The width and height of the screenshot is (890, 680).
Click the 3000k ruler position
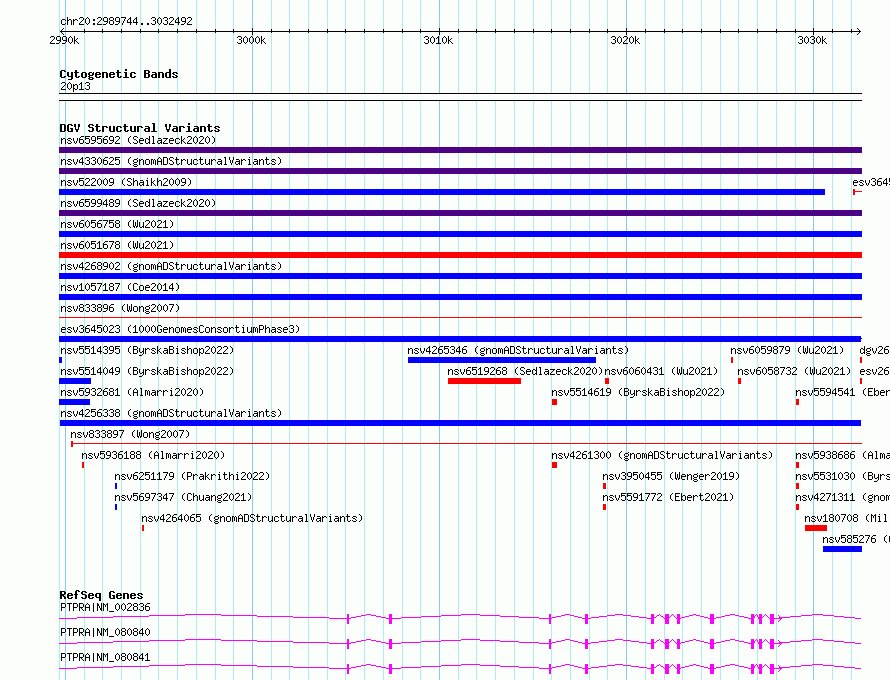click(x=251, y=40)
